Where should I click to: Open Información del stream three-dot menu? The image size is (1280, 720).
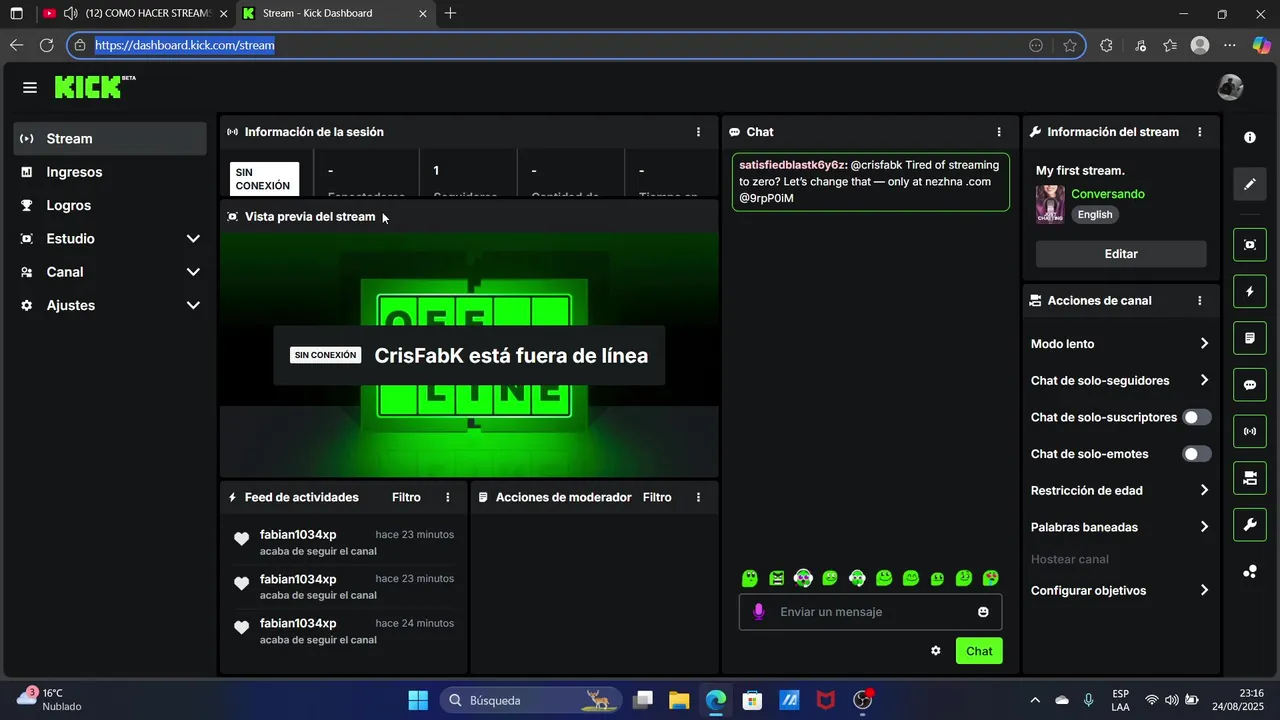1200,132
